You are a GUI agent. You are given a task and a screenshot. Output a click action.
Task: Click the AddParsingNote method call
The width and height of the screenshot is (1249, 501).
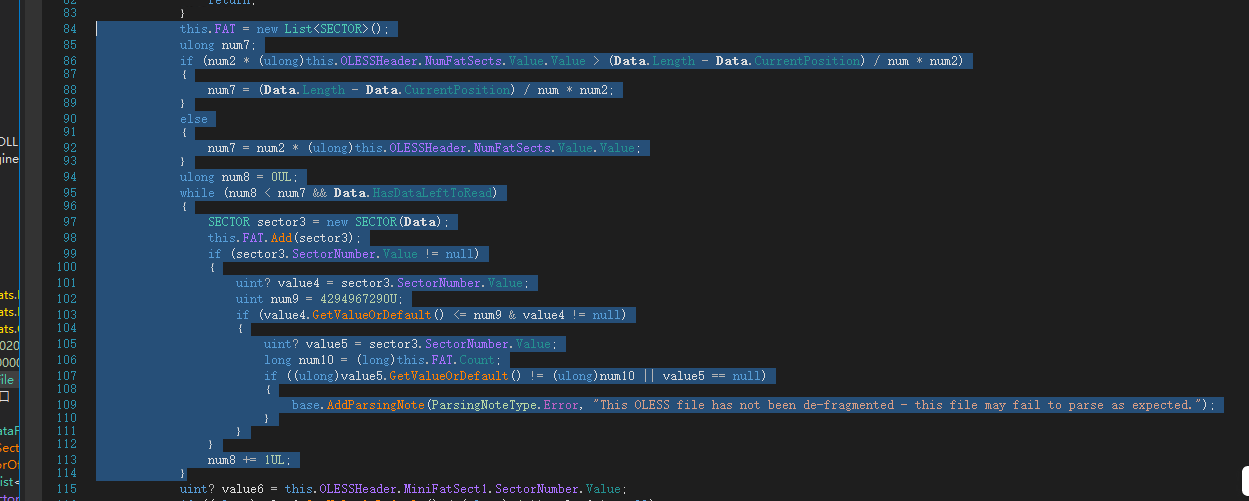[x=377, y=405]
